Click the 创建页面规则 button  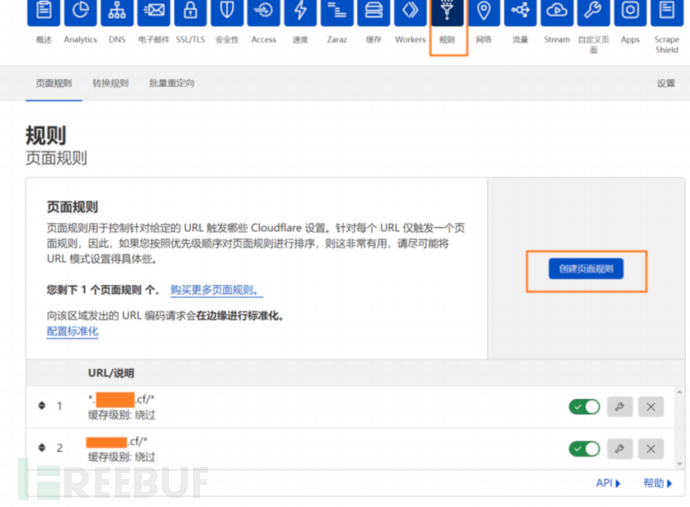pos(586,268)
